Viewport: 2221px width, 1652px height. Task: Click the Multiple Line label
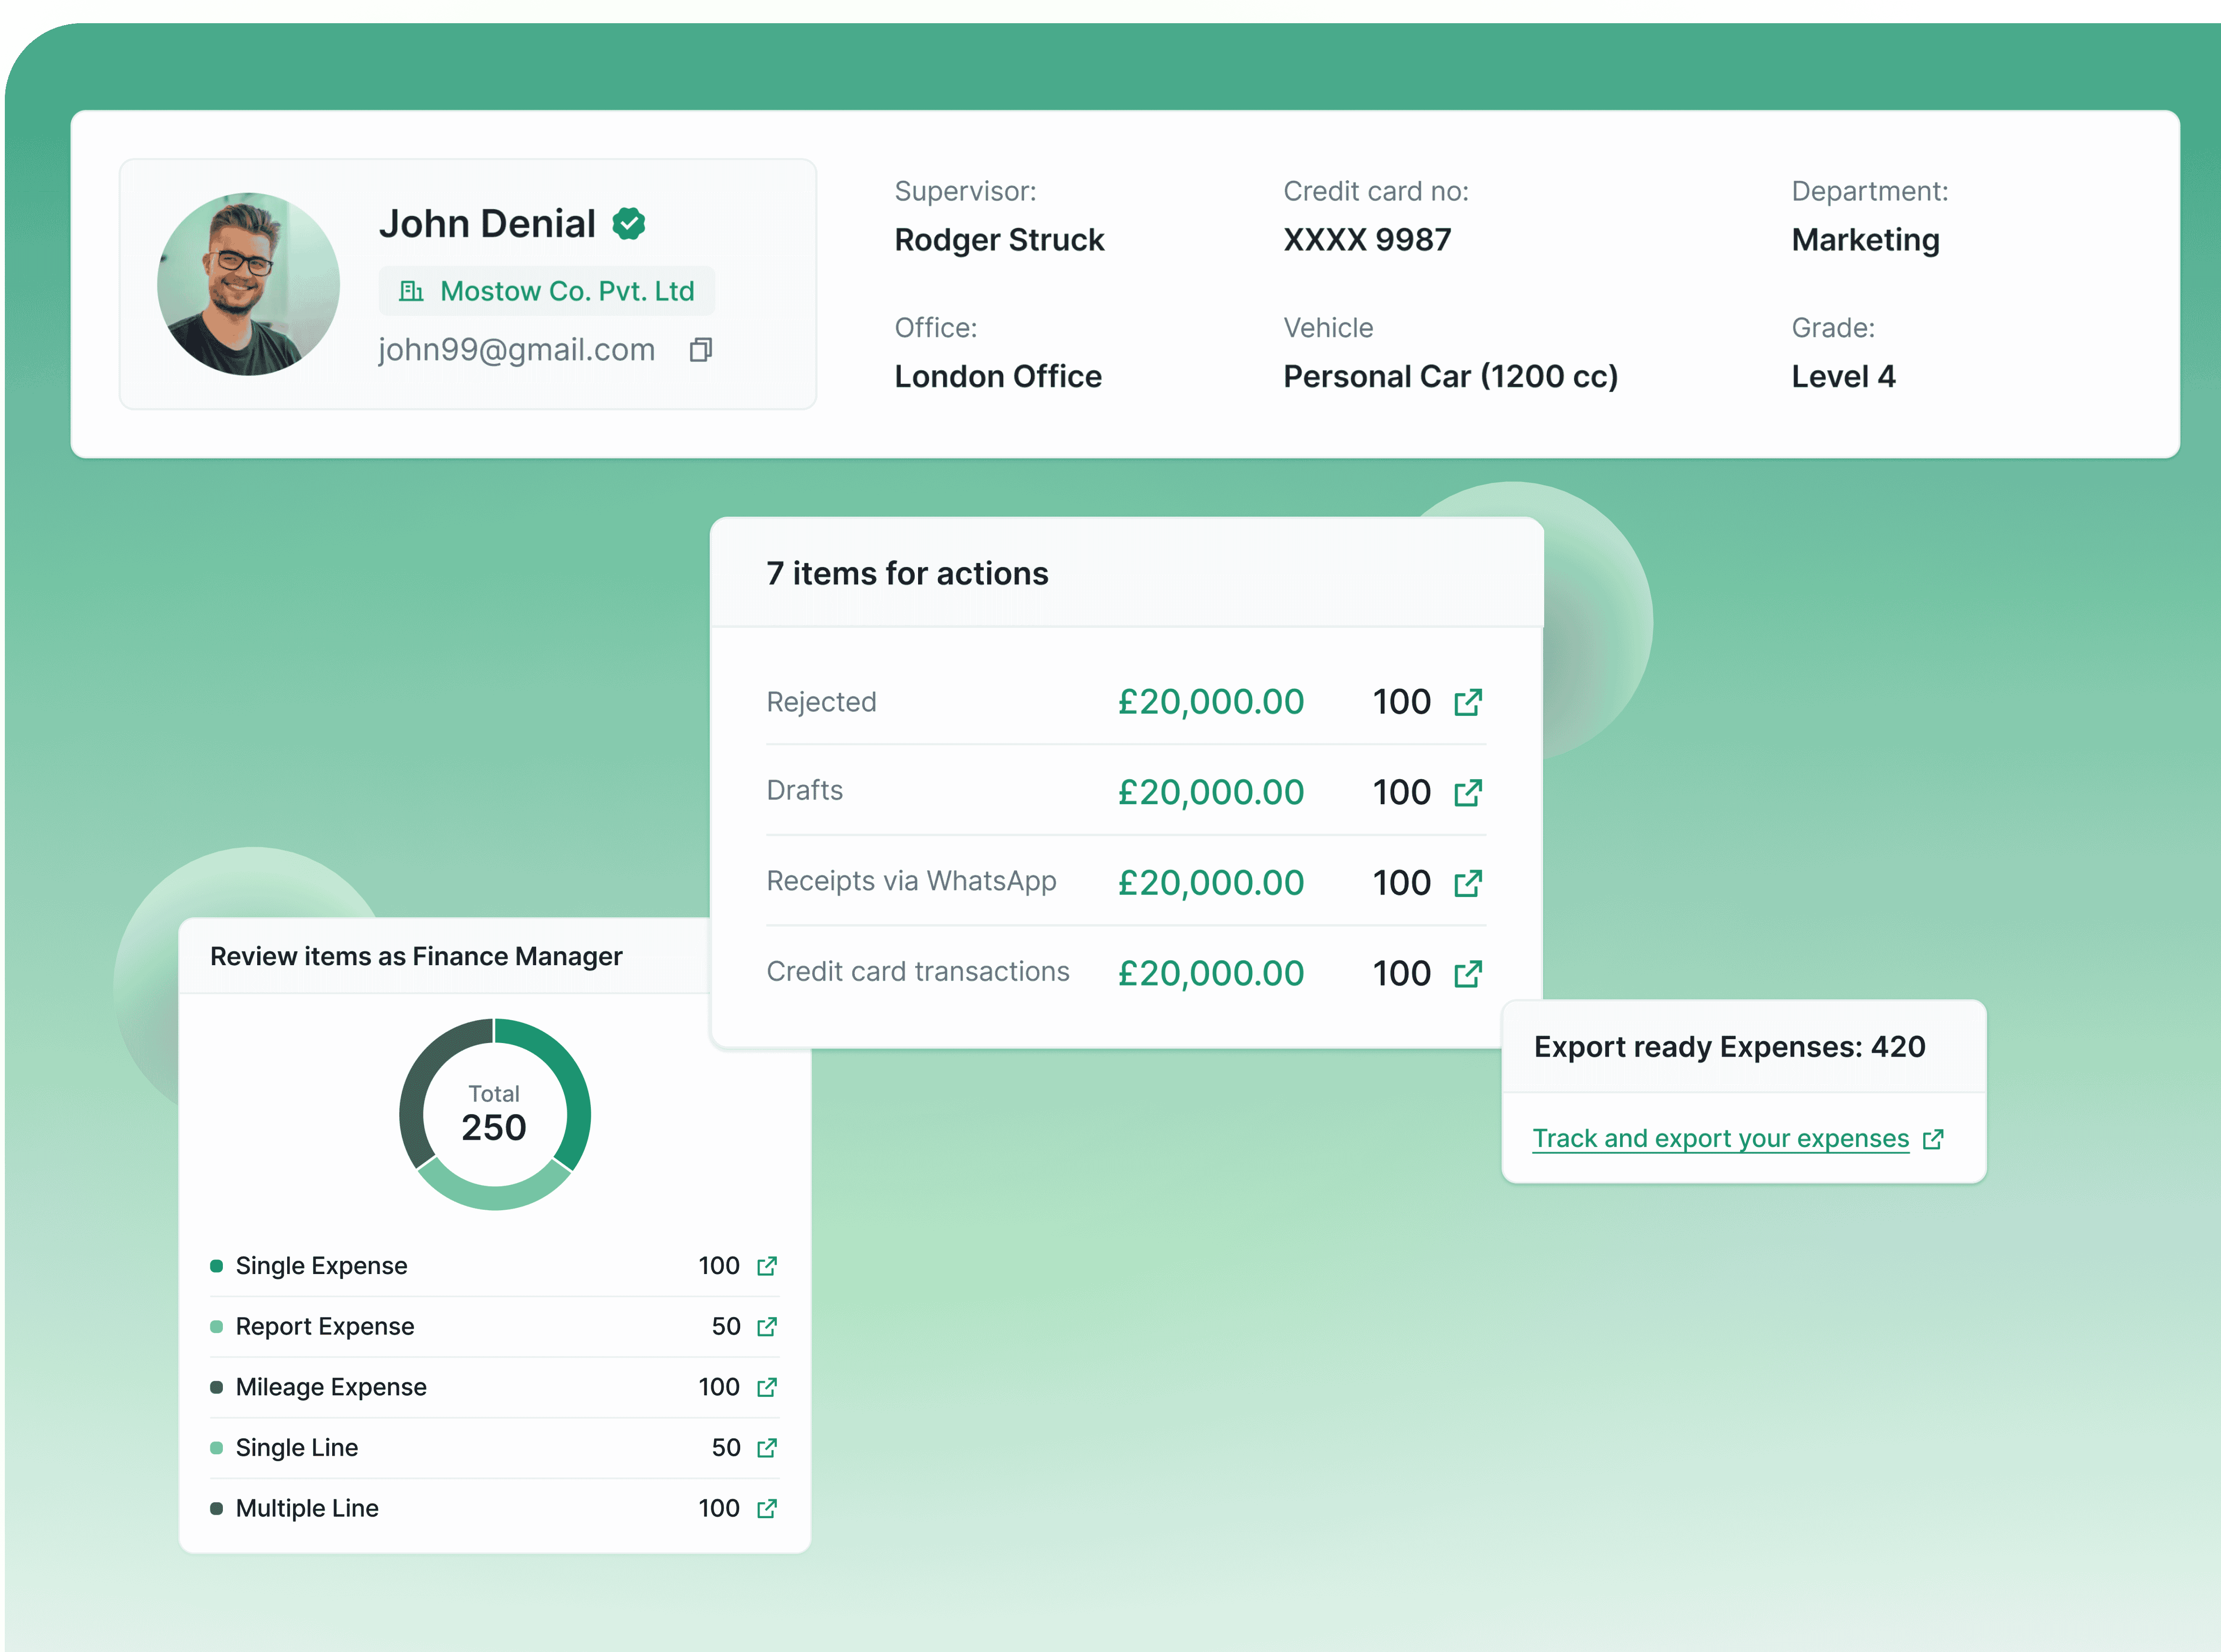pos(307,1508)
